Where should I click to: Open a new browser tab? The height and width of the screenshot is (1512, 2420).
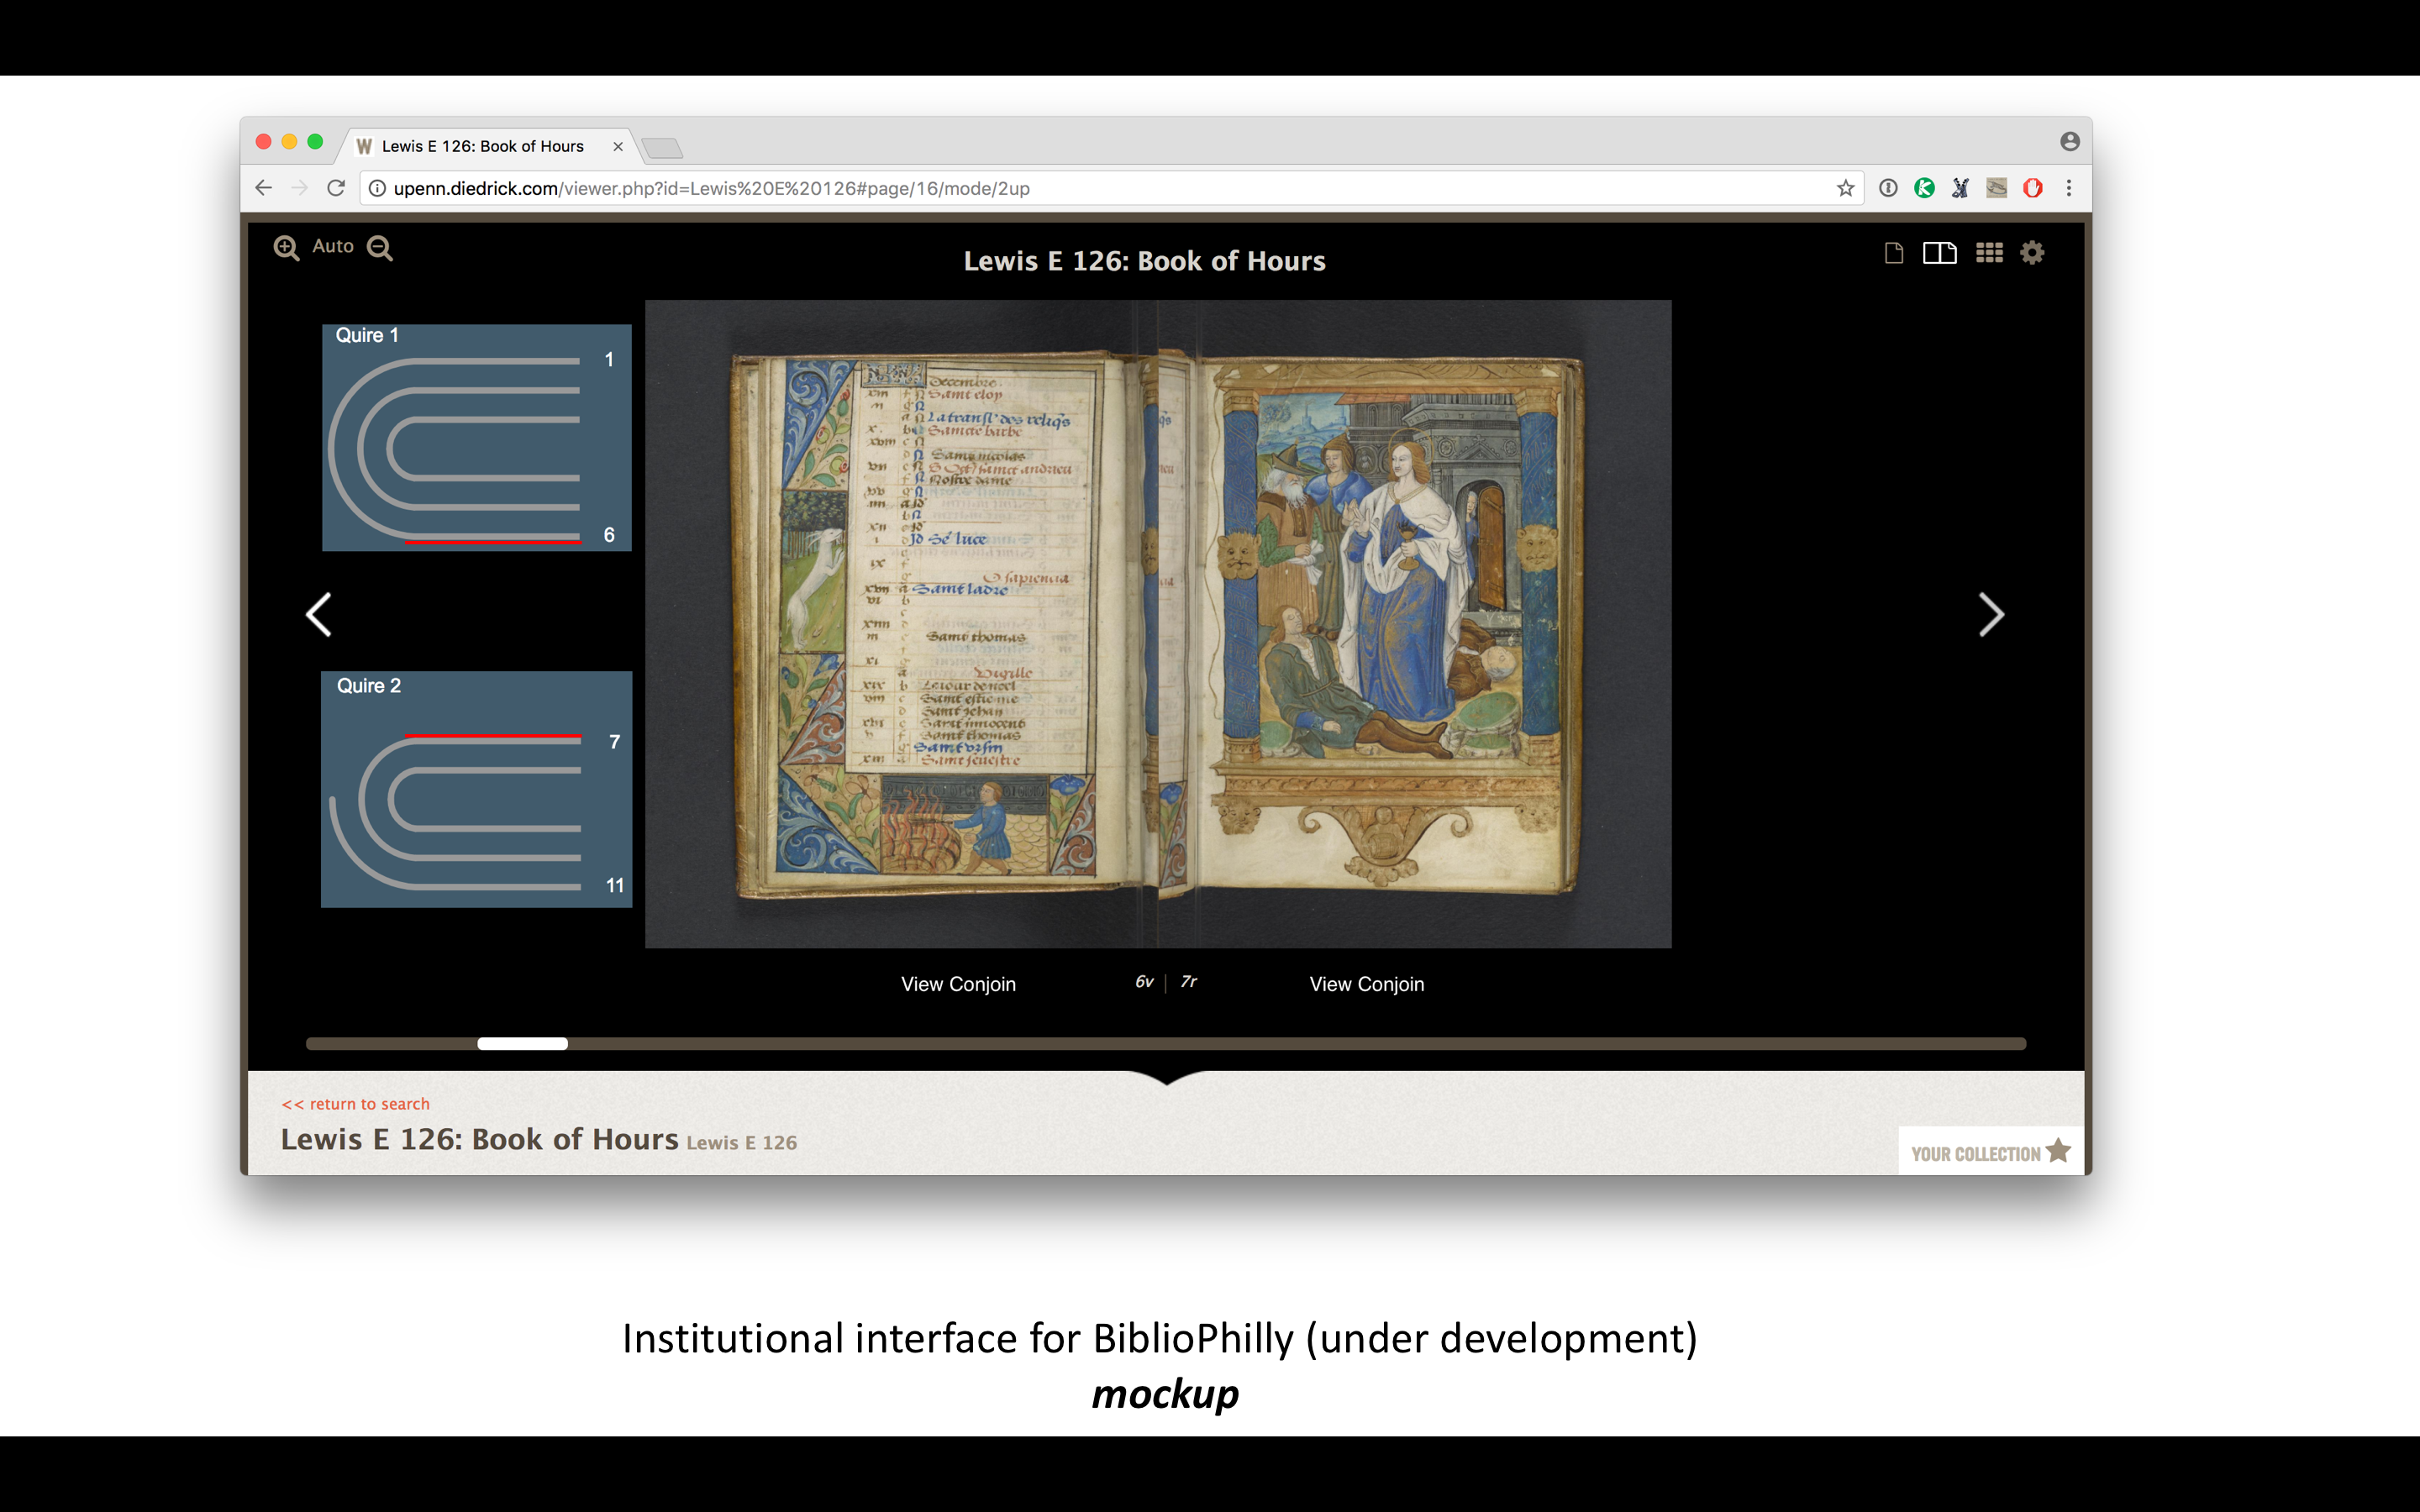point(662,148)
